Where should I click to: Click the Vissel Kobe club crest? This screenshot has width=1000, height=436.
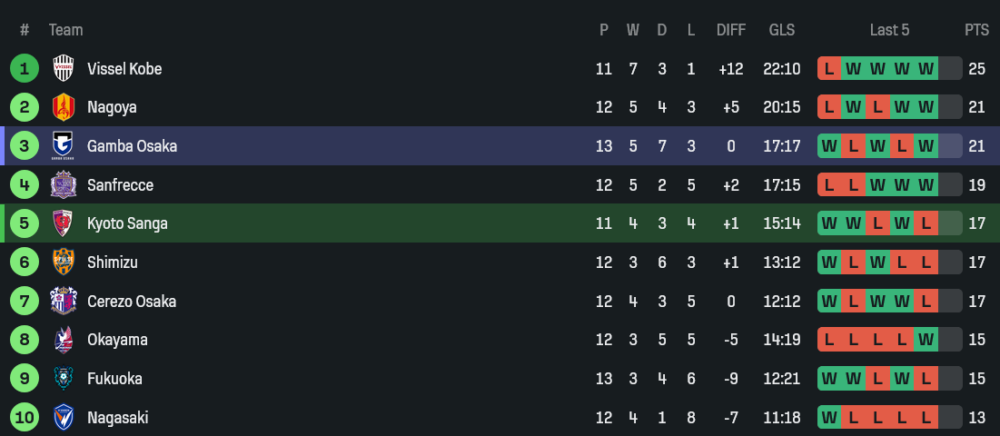63,69
